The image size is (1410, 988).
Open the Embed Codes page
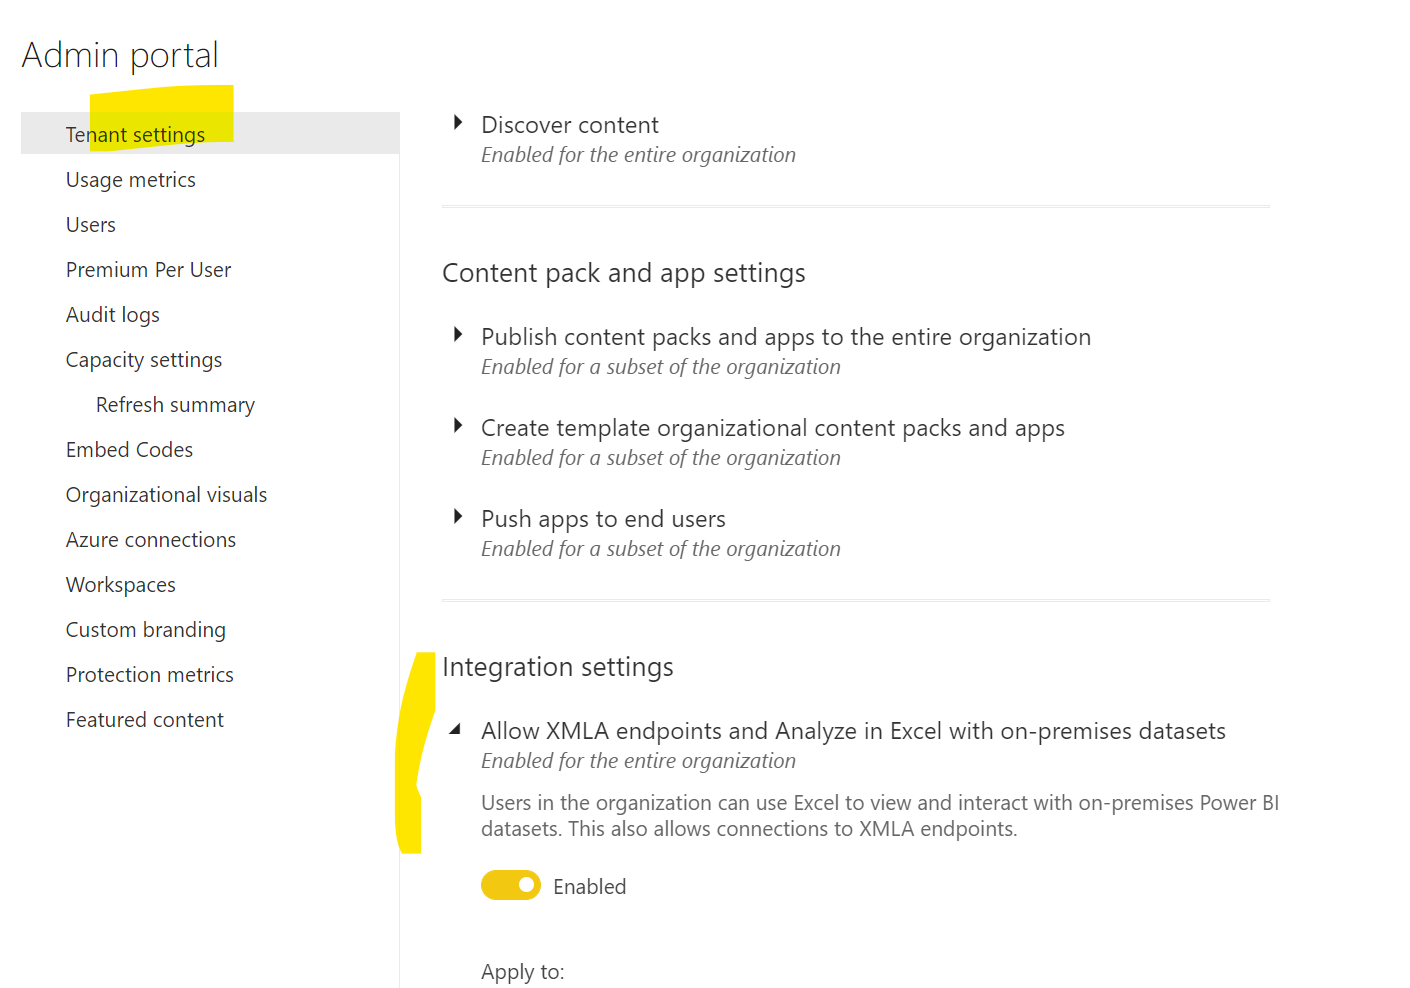(x=129, y=449)
